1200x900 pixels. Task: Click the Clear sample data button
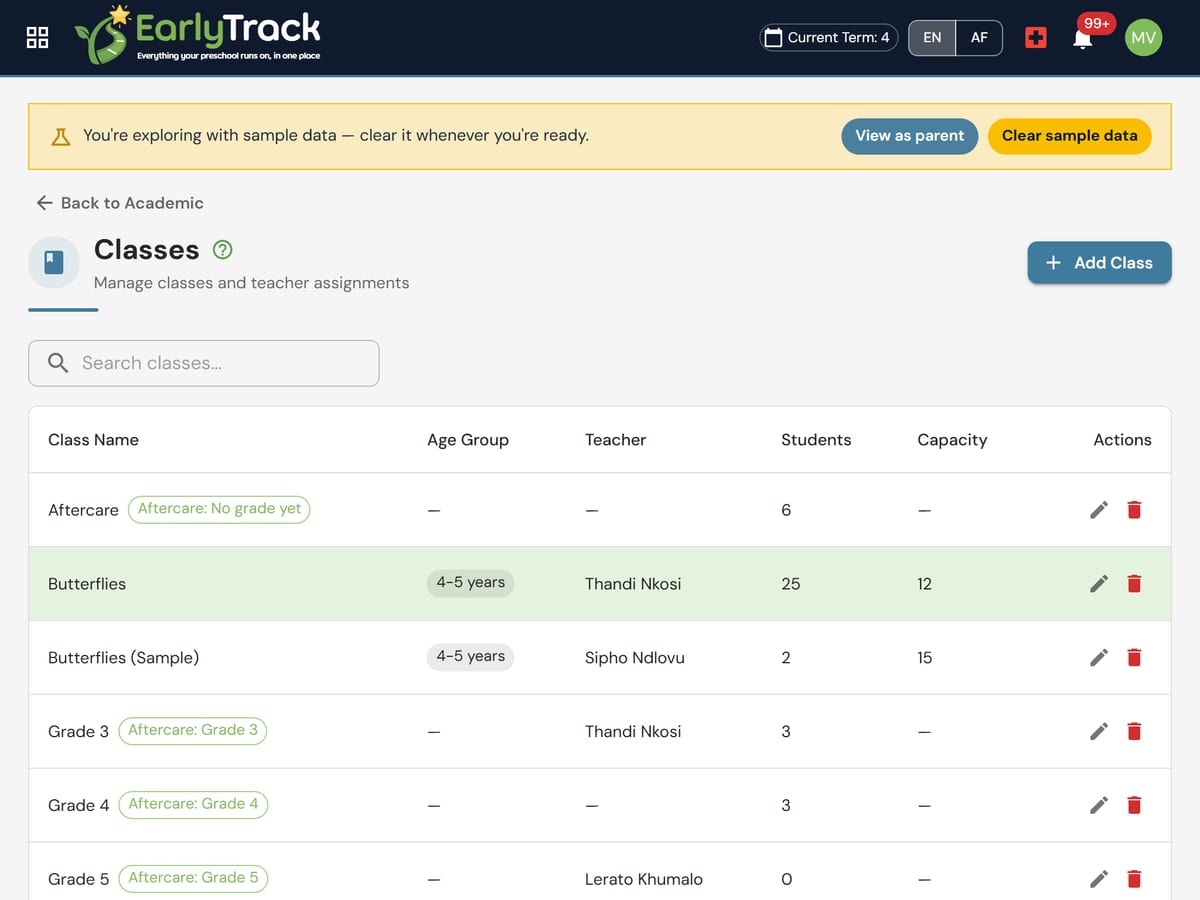tap(1069, 136)
